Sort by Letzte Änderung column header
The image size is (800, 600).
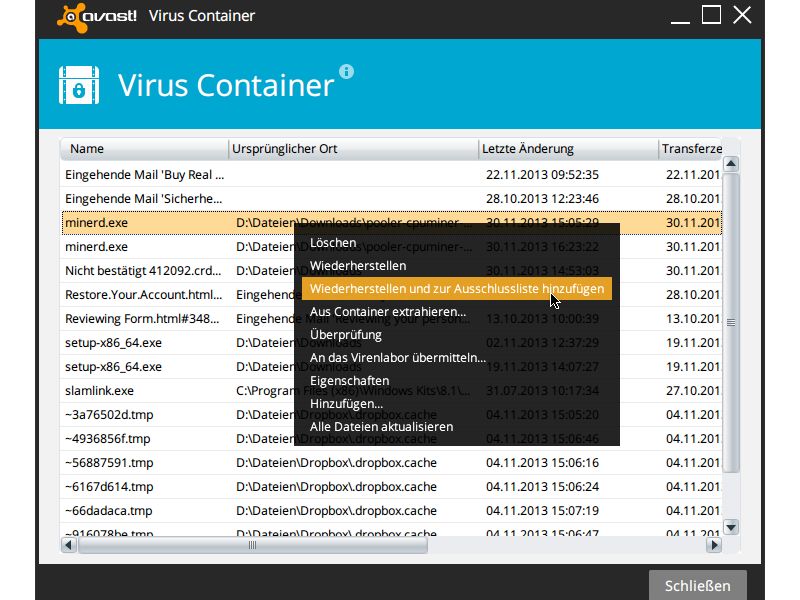tap(568, 149)
